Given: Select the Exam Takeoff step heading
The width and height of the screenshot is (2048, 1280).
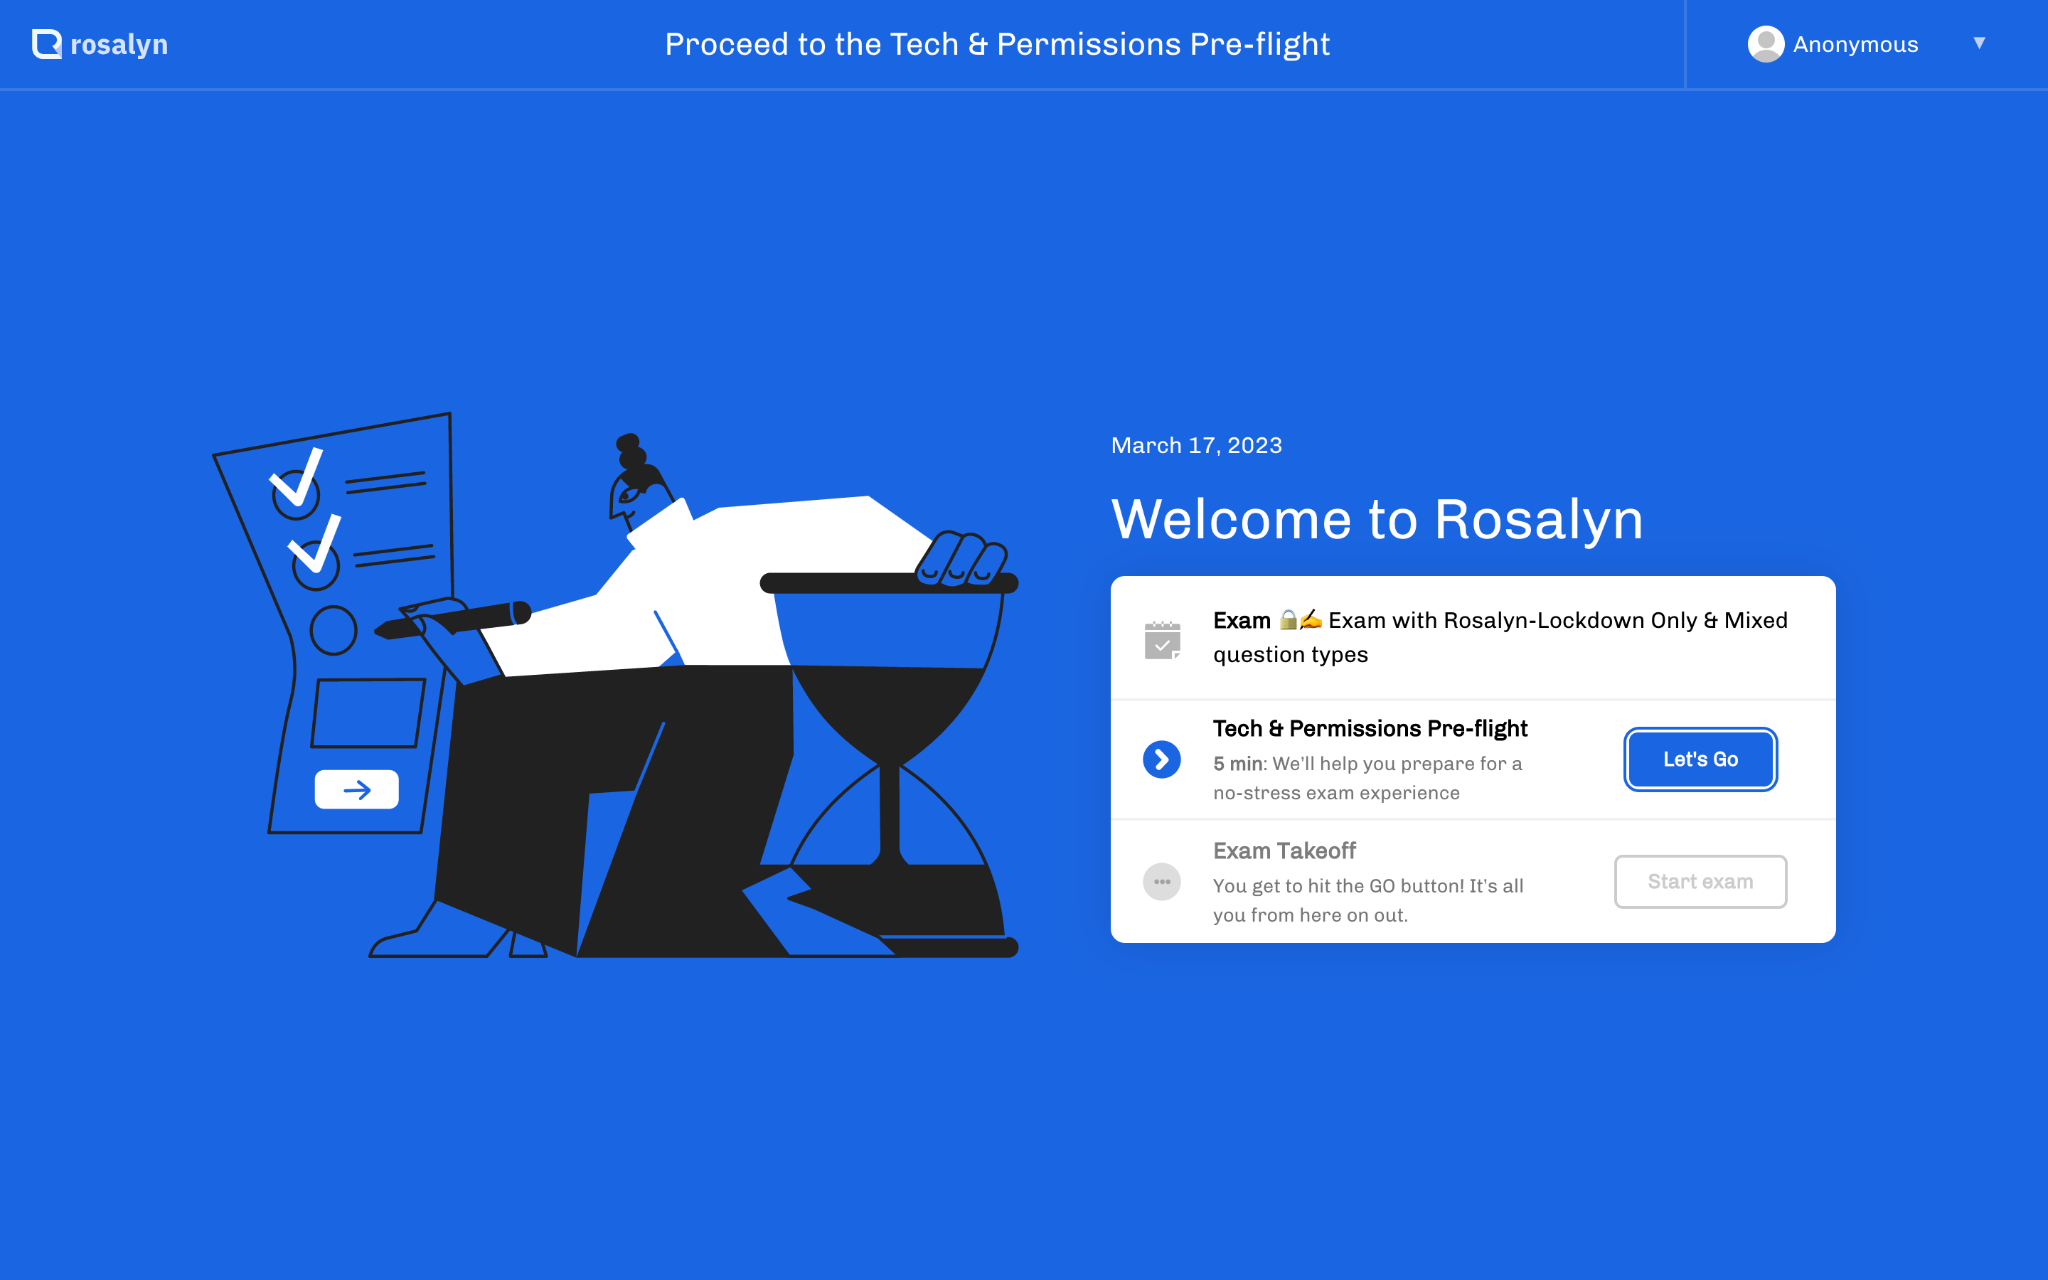Looking at the screenshot, I should (x=1284, y=851).
